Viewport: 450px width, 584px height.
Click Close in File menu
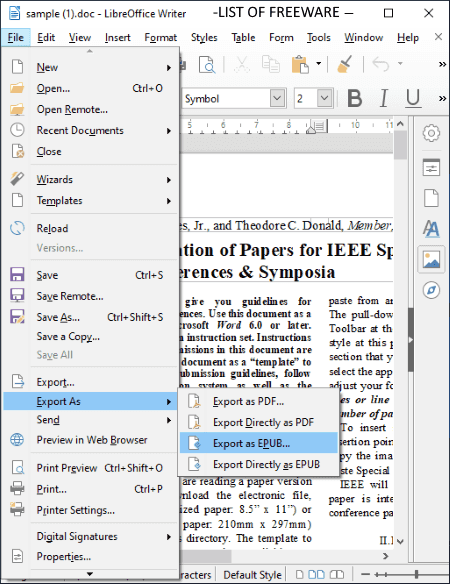point(91,152)
